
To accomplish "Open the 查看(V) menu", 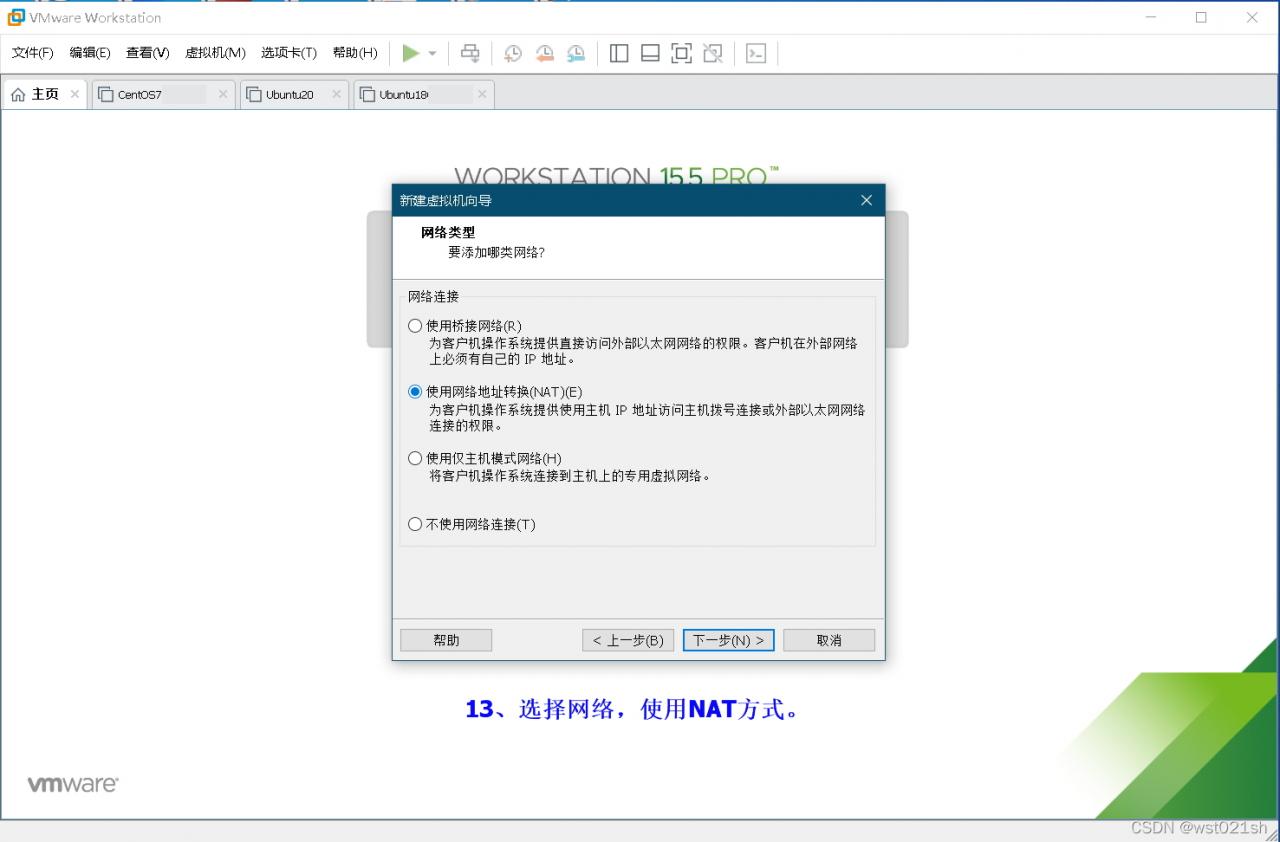I will [x=148, y=53].
